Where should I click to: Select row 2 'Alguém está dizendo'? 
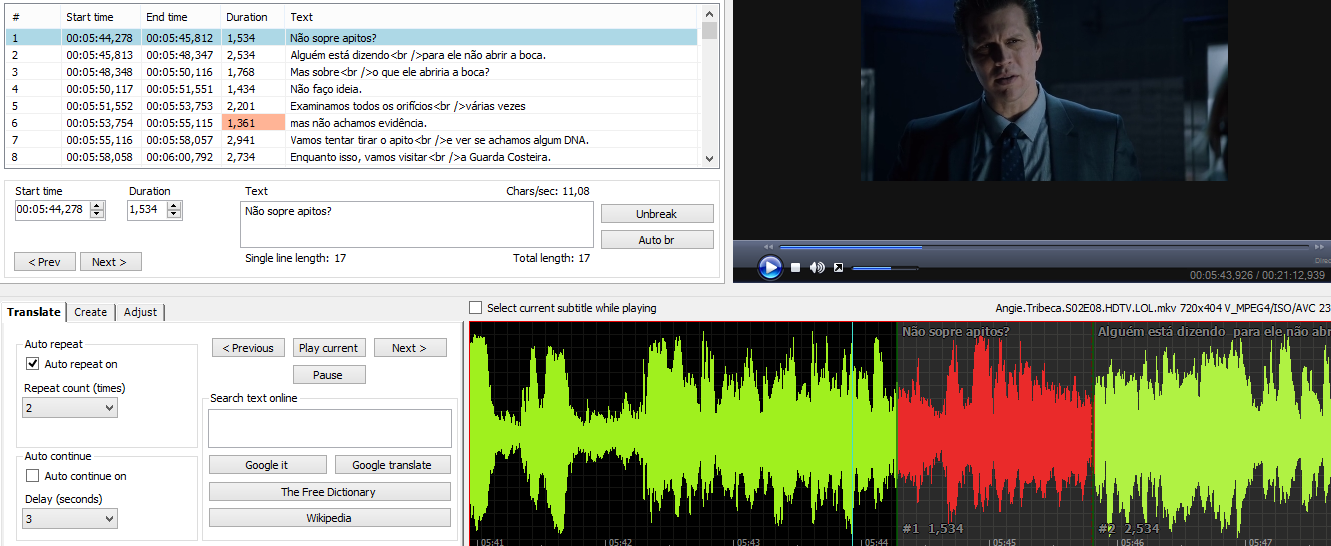pos(352,55)
